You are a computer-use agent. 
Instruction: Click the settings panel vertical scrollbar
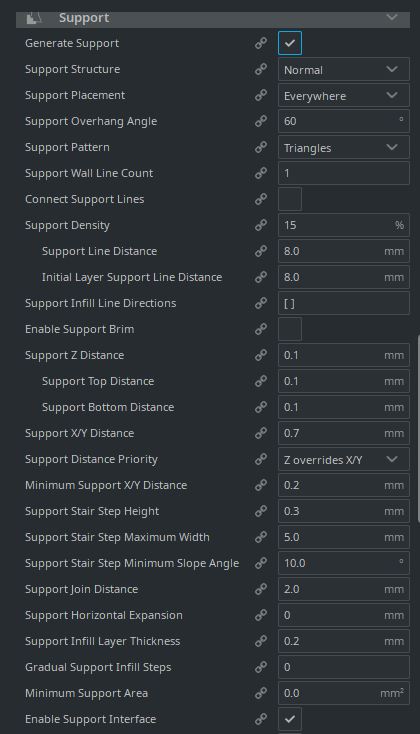[x=418, y=428]
